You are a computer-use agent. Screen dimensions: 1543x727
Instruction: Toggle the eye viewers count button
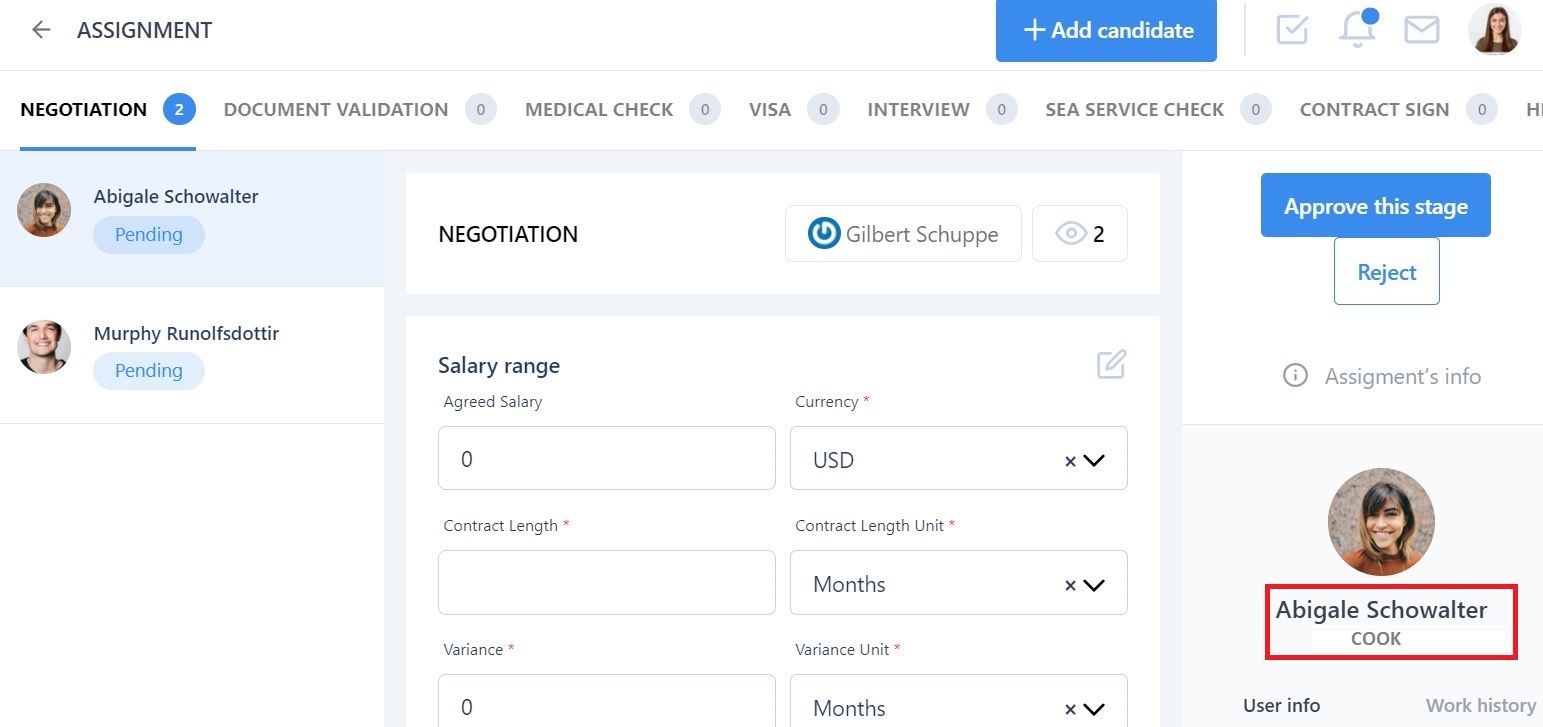[x=1080, y=234]
